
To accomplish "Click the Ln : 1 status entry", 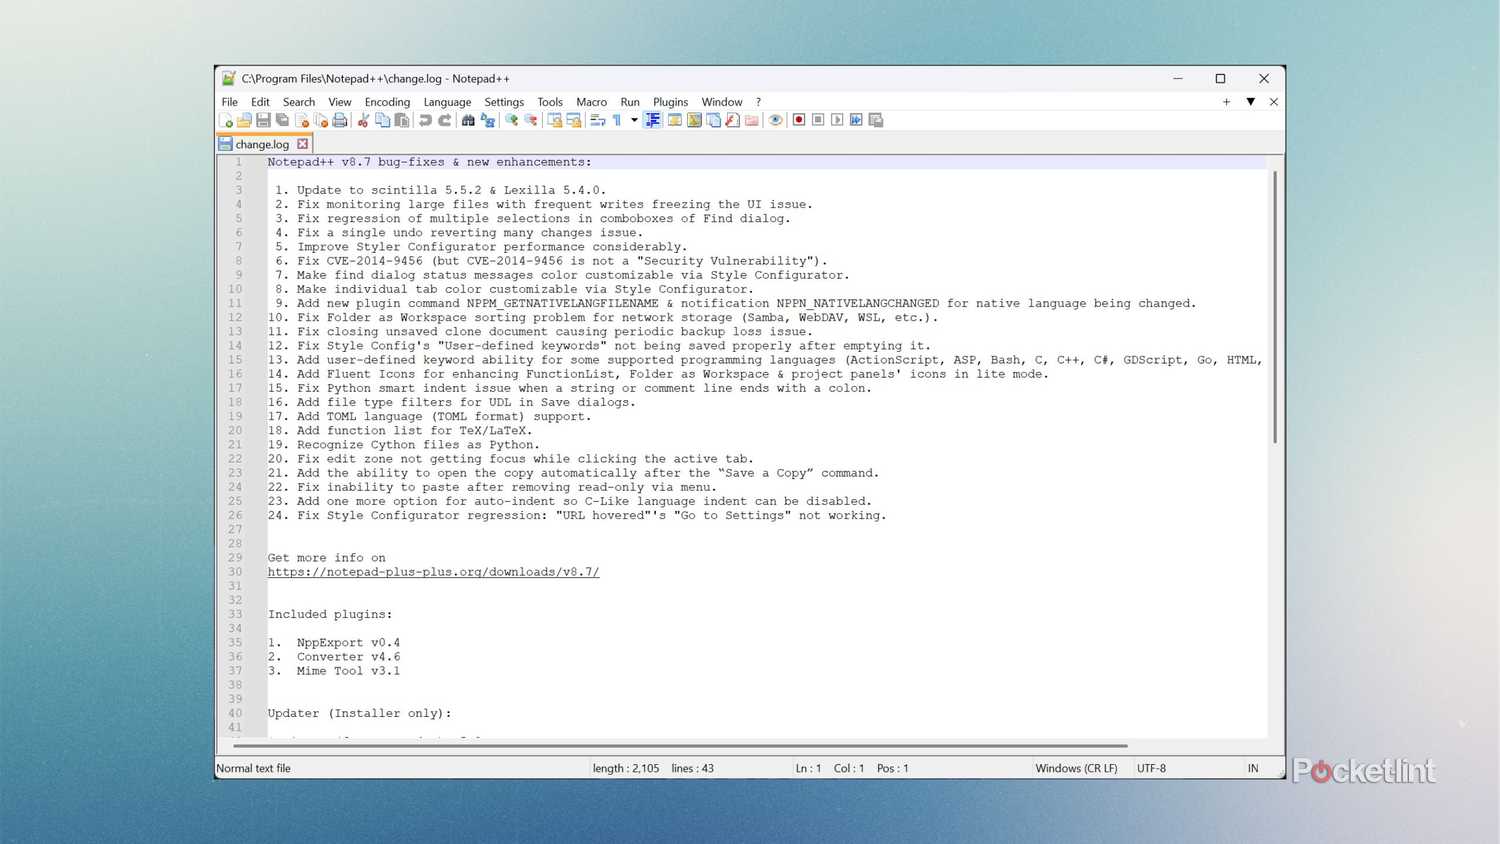I will 808,768.
